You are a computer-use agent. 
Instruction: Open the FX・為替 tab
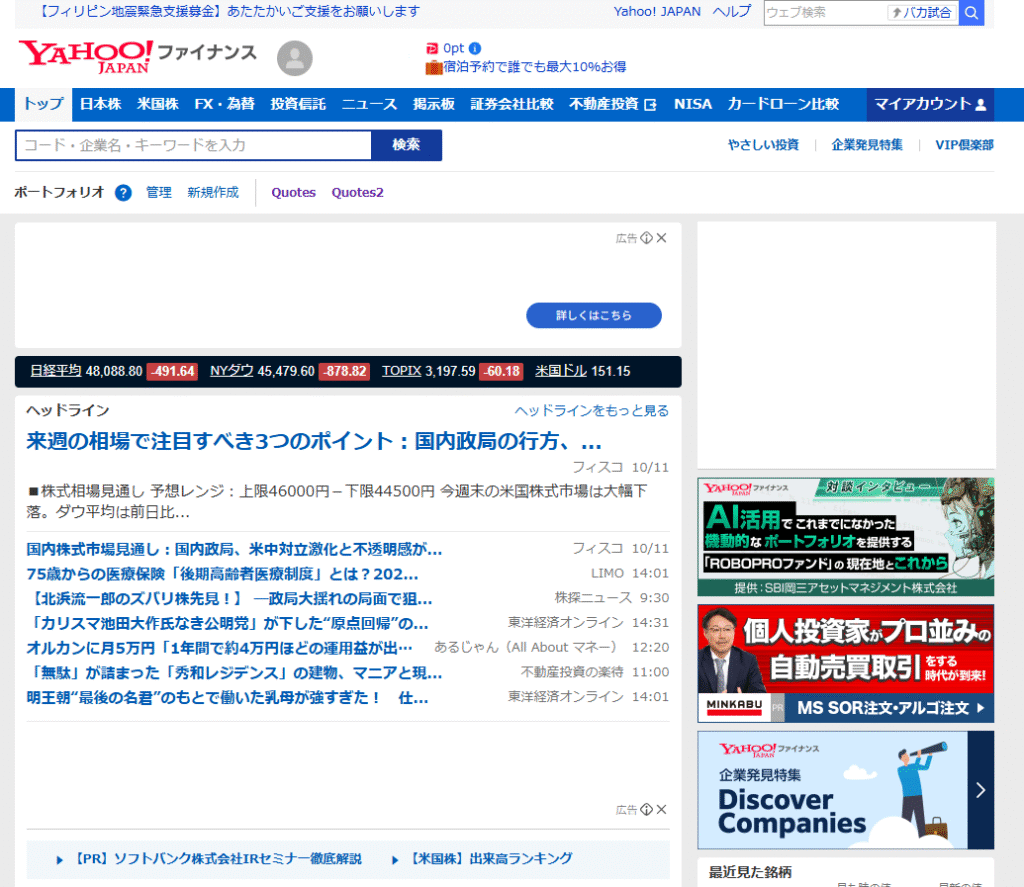224,104
